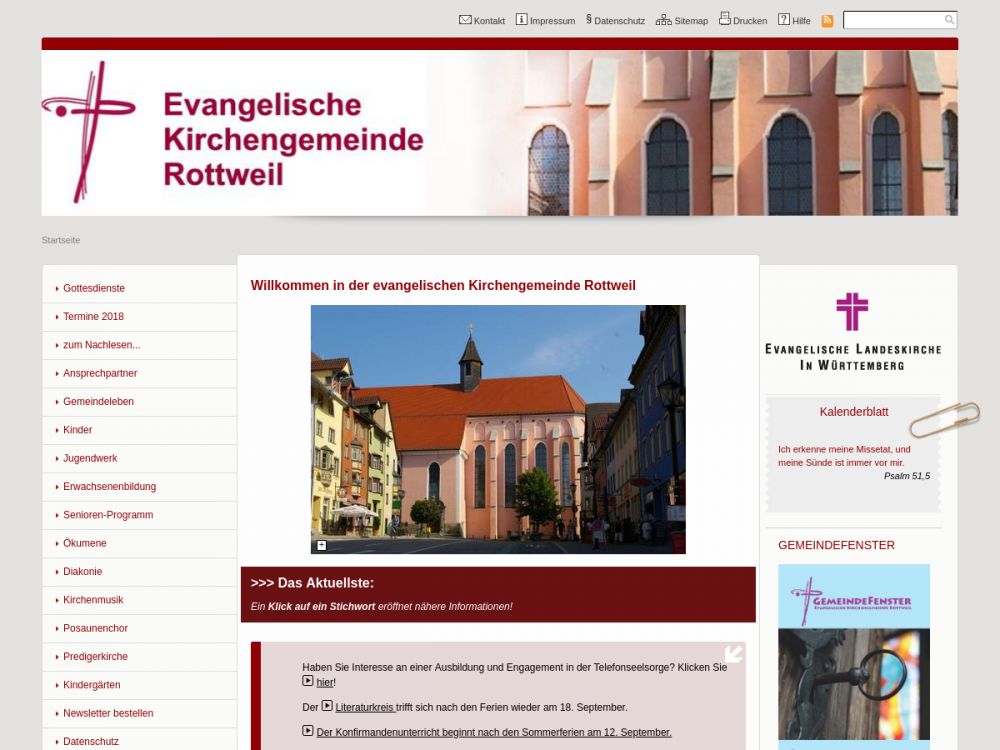Toggle caption icon on church photo
Screen dimensions: 1000x750
(322, 545)
